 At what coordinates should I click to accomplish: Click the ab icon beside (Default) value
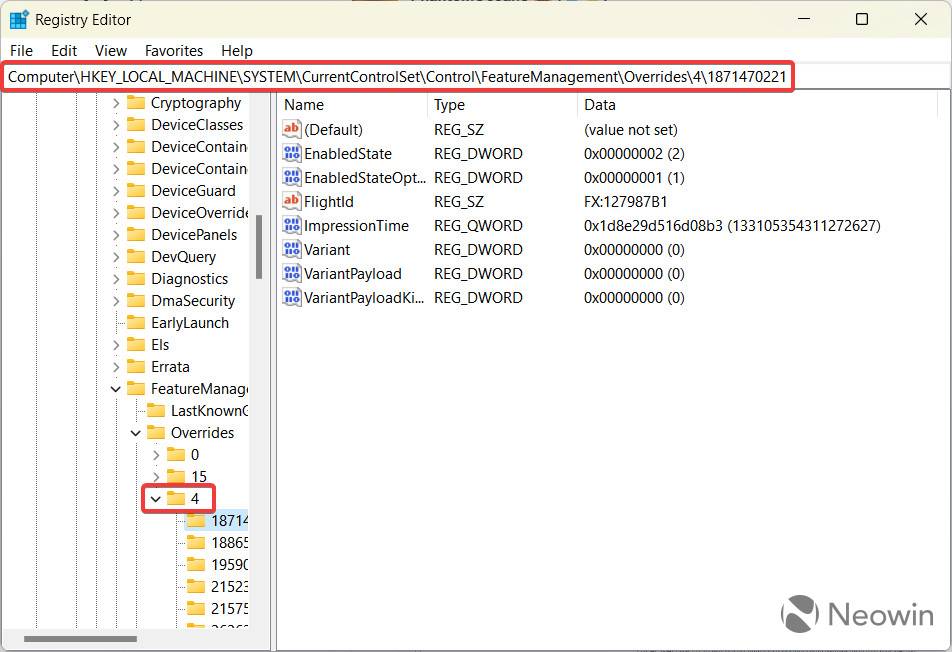290,129
